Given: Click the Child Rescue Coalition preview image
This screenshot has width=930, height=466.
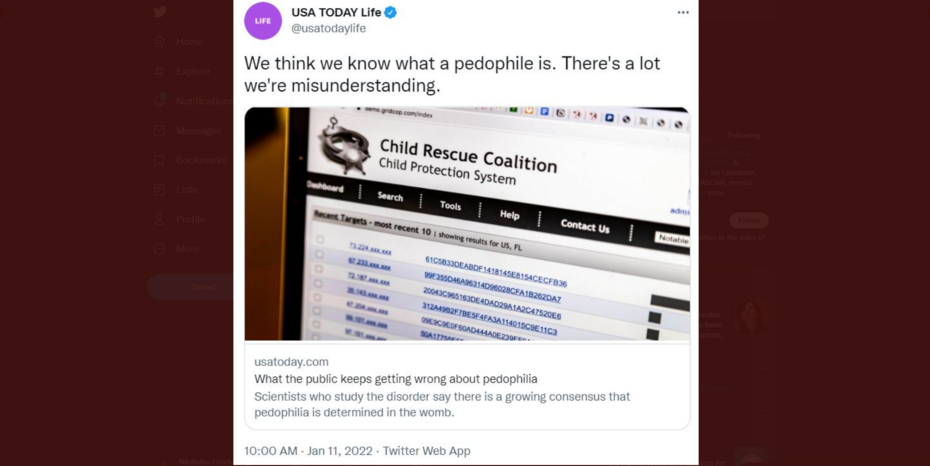Looking at the screenshot, I should point(467,224).
